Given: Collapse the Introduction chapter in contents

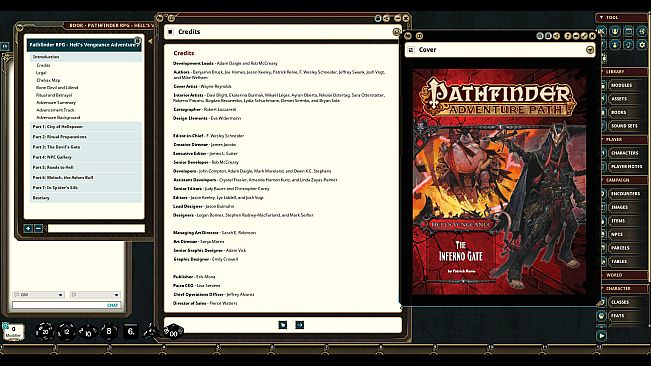Looking at the screenshot, I should [86, 57].
